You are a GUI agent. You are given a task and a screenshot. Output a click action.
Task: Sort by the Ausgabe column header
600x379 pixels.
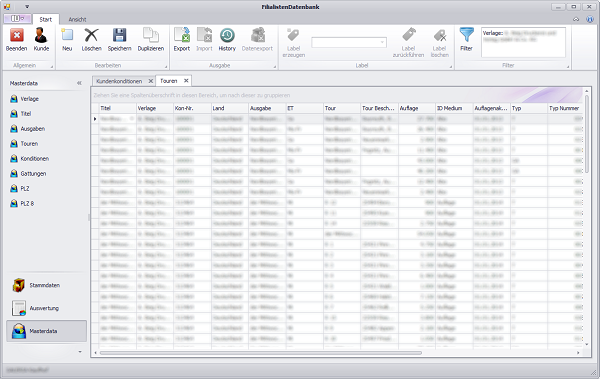[x=267, y=108]
